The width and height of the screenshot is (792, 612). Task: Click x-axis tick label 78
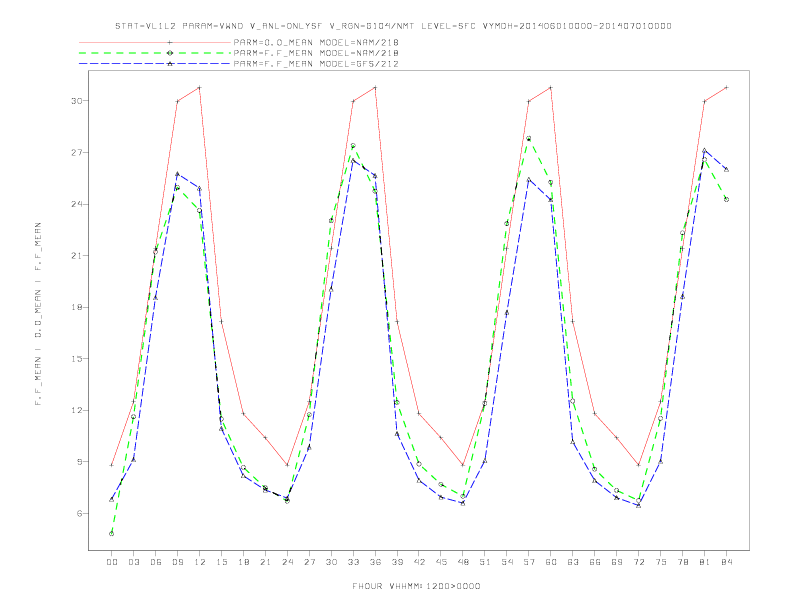(x=683, y=562)
